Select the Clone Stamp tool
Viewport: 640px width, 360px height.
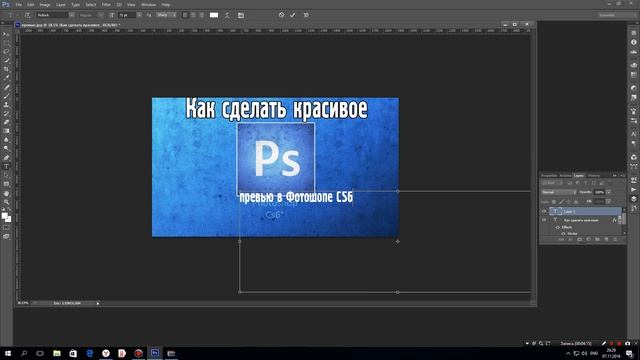pyautogui.click(x=6, y=104)
